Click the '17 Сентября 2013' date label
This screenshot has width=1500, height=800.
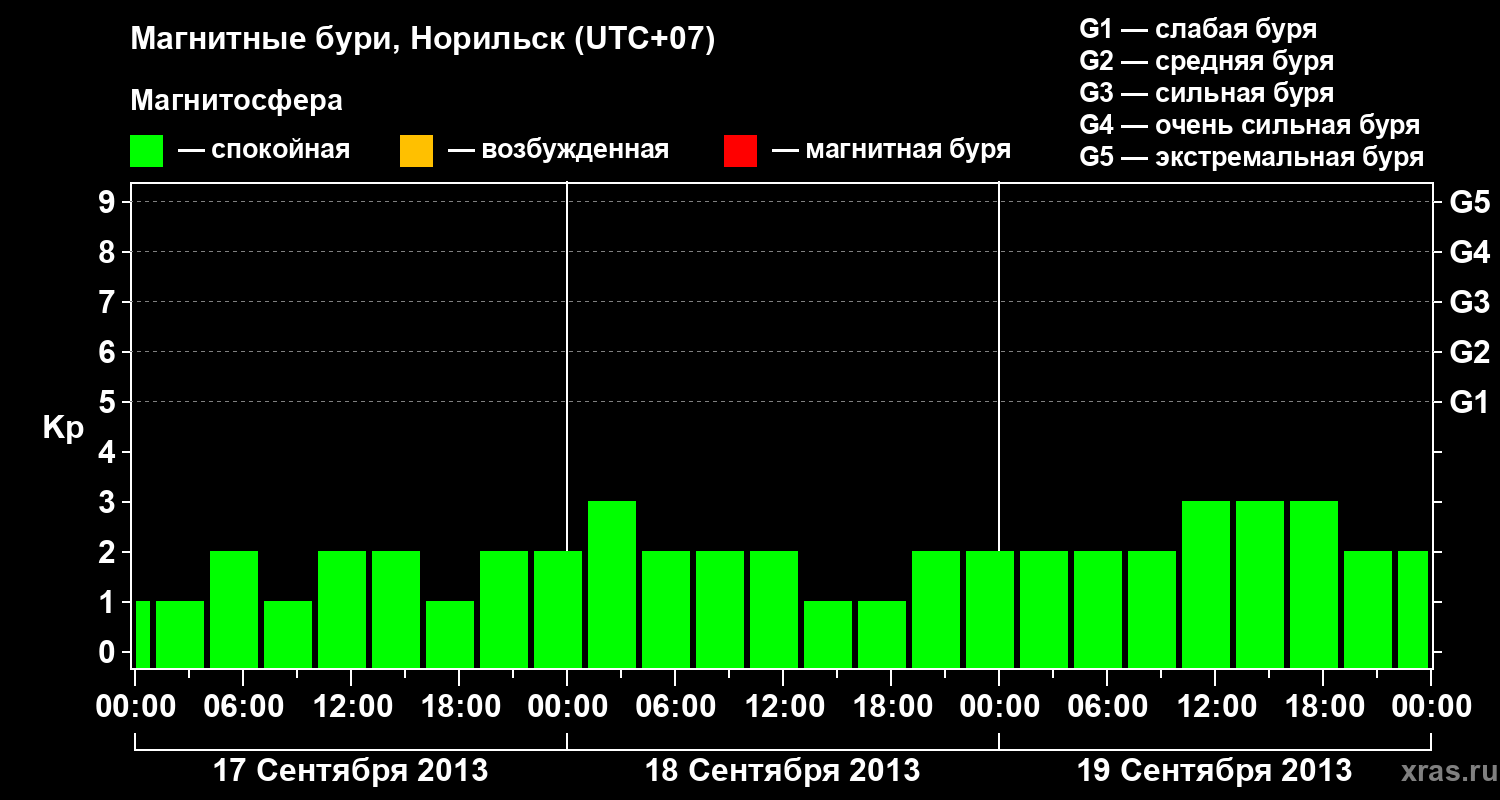tap(351, 771)
